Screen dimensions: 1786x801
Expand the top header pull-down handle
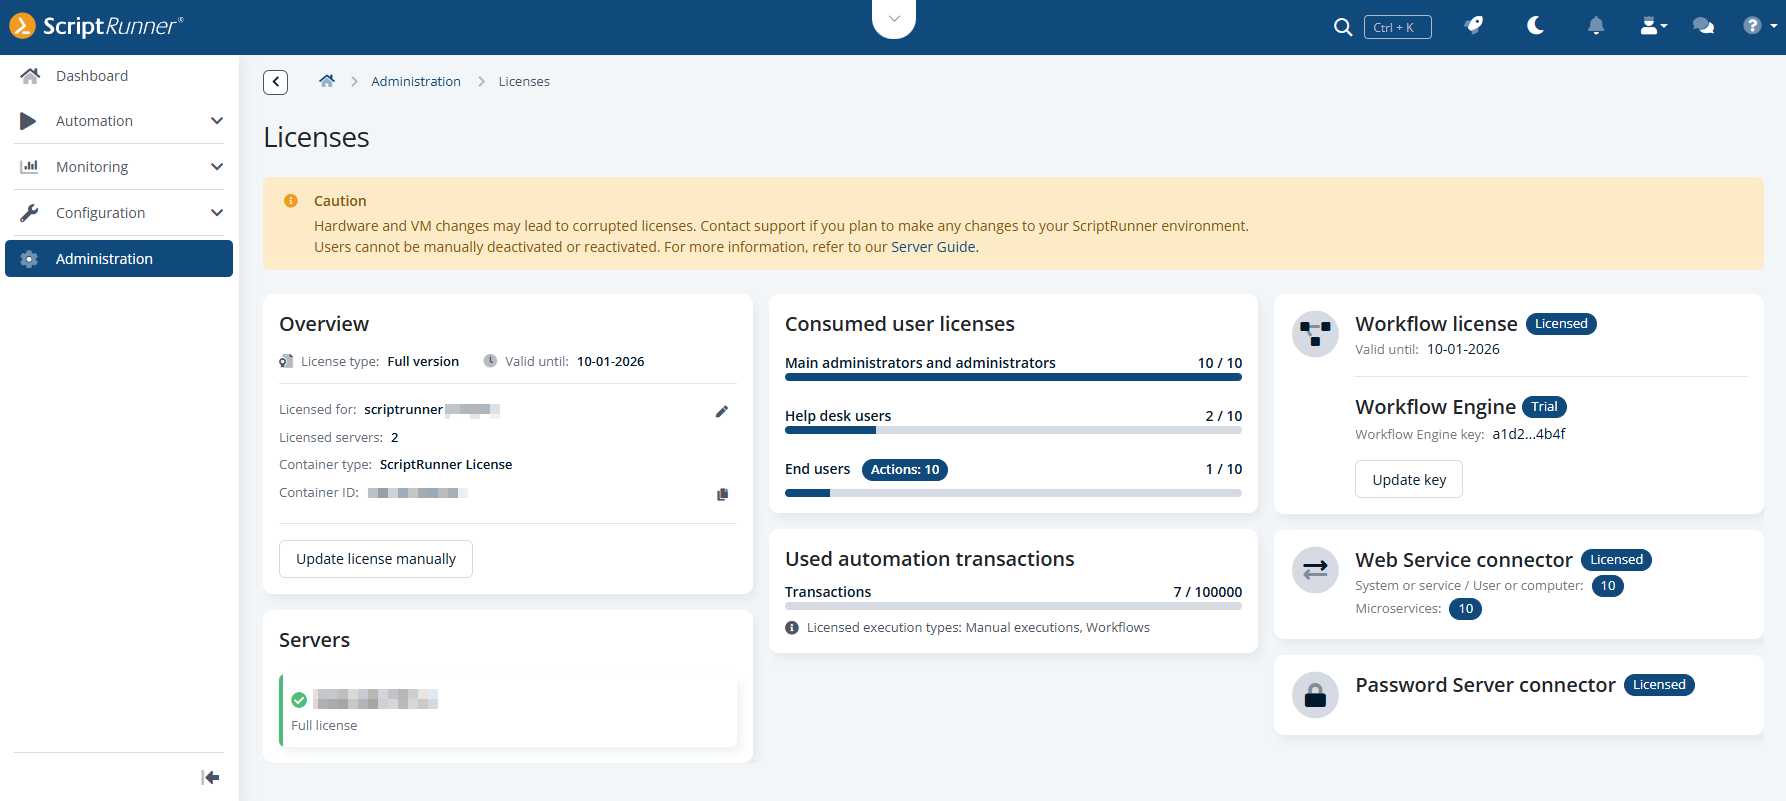[x=894, y=19]
